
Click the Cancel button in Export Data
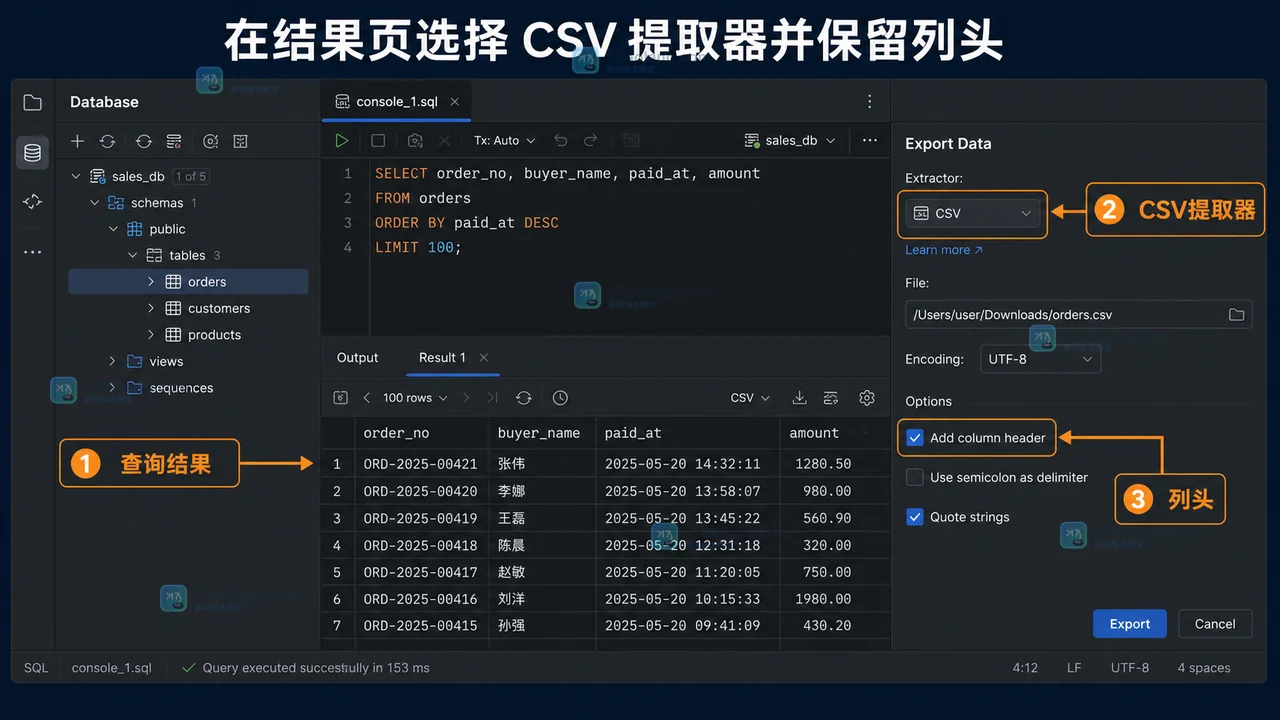[x=1215, y=624]
